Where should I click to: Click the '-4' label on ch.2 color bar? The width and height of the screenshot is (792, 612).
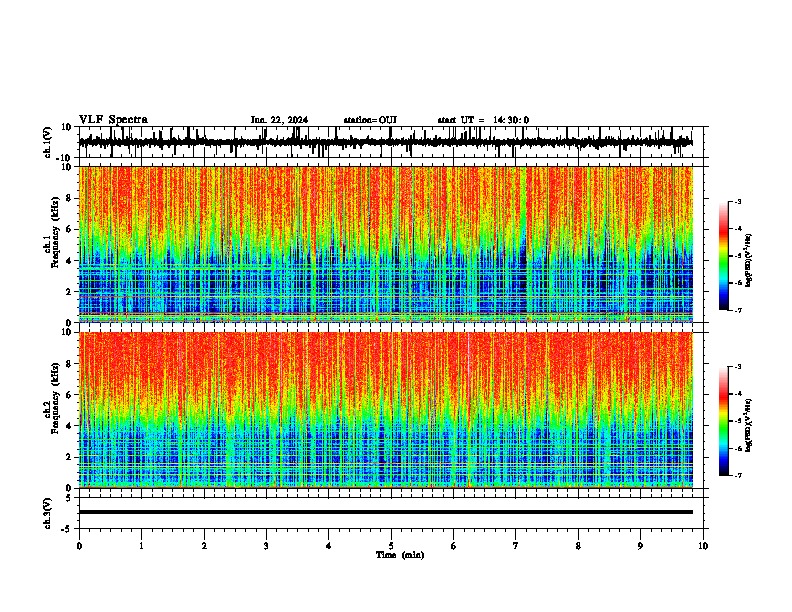pyautogui.click(x=737, y=394)
